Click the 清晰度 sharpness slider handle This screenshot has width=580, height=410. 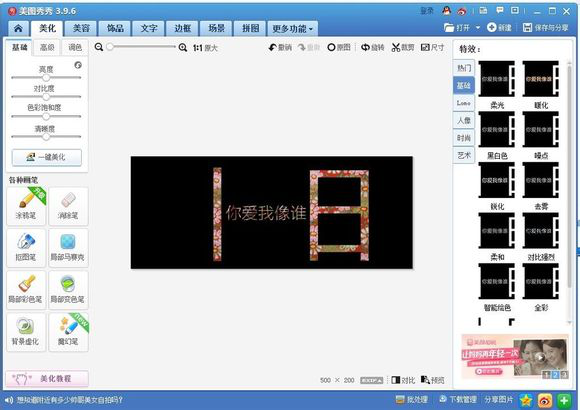(46, 136)
